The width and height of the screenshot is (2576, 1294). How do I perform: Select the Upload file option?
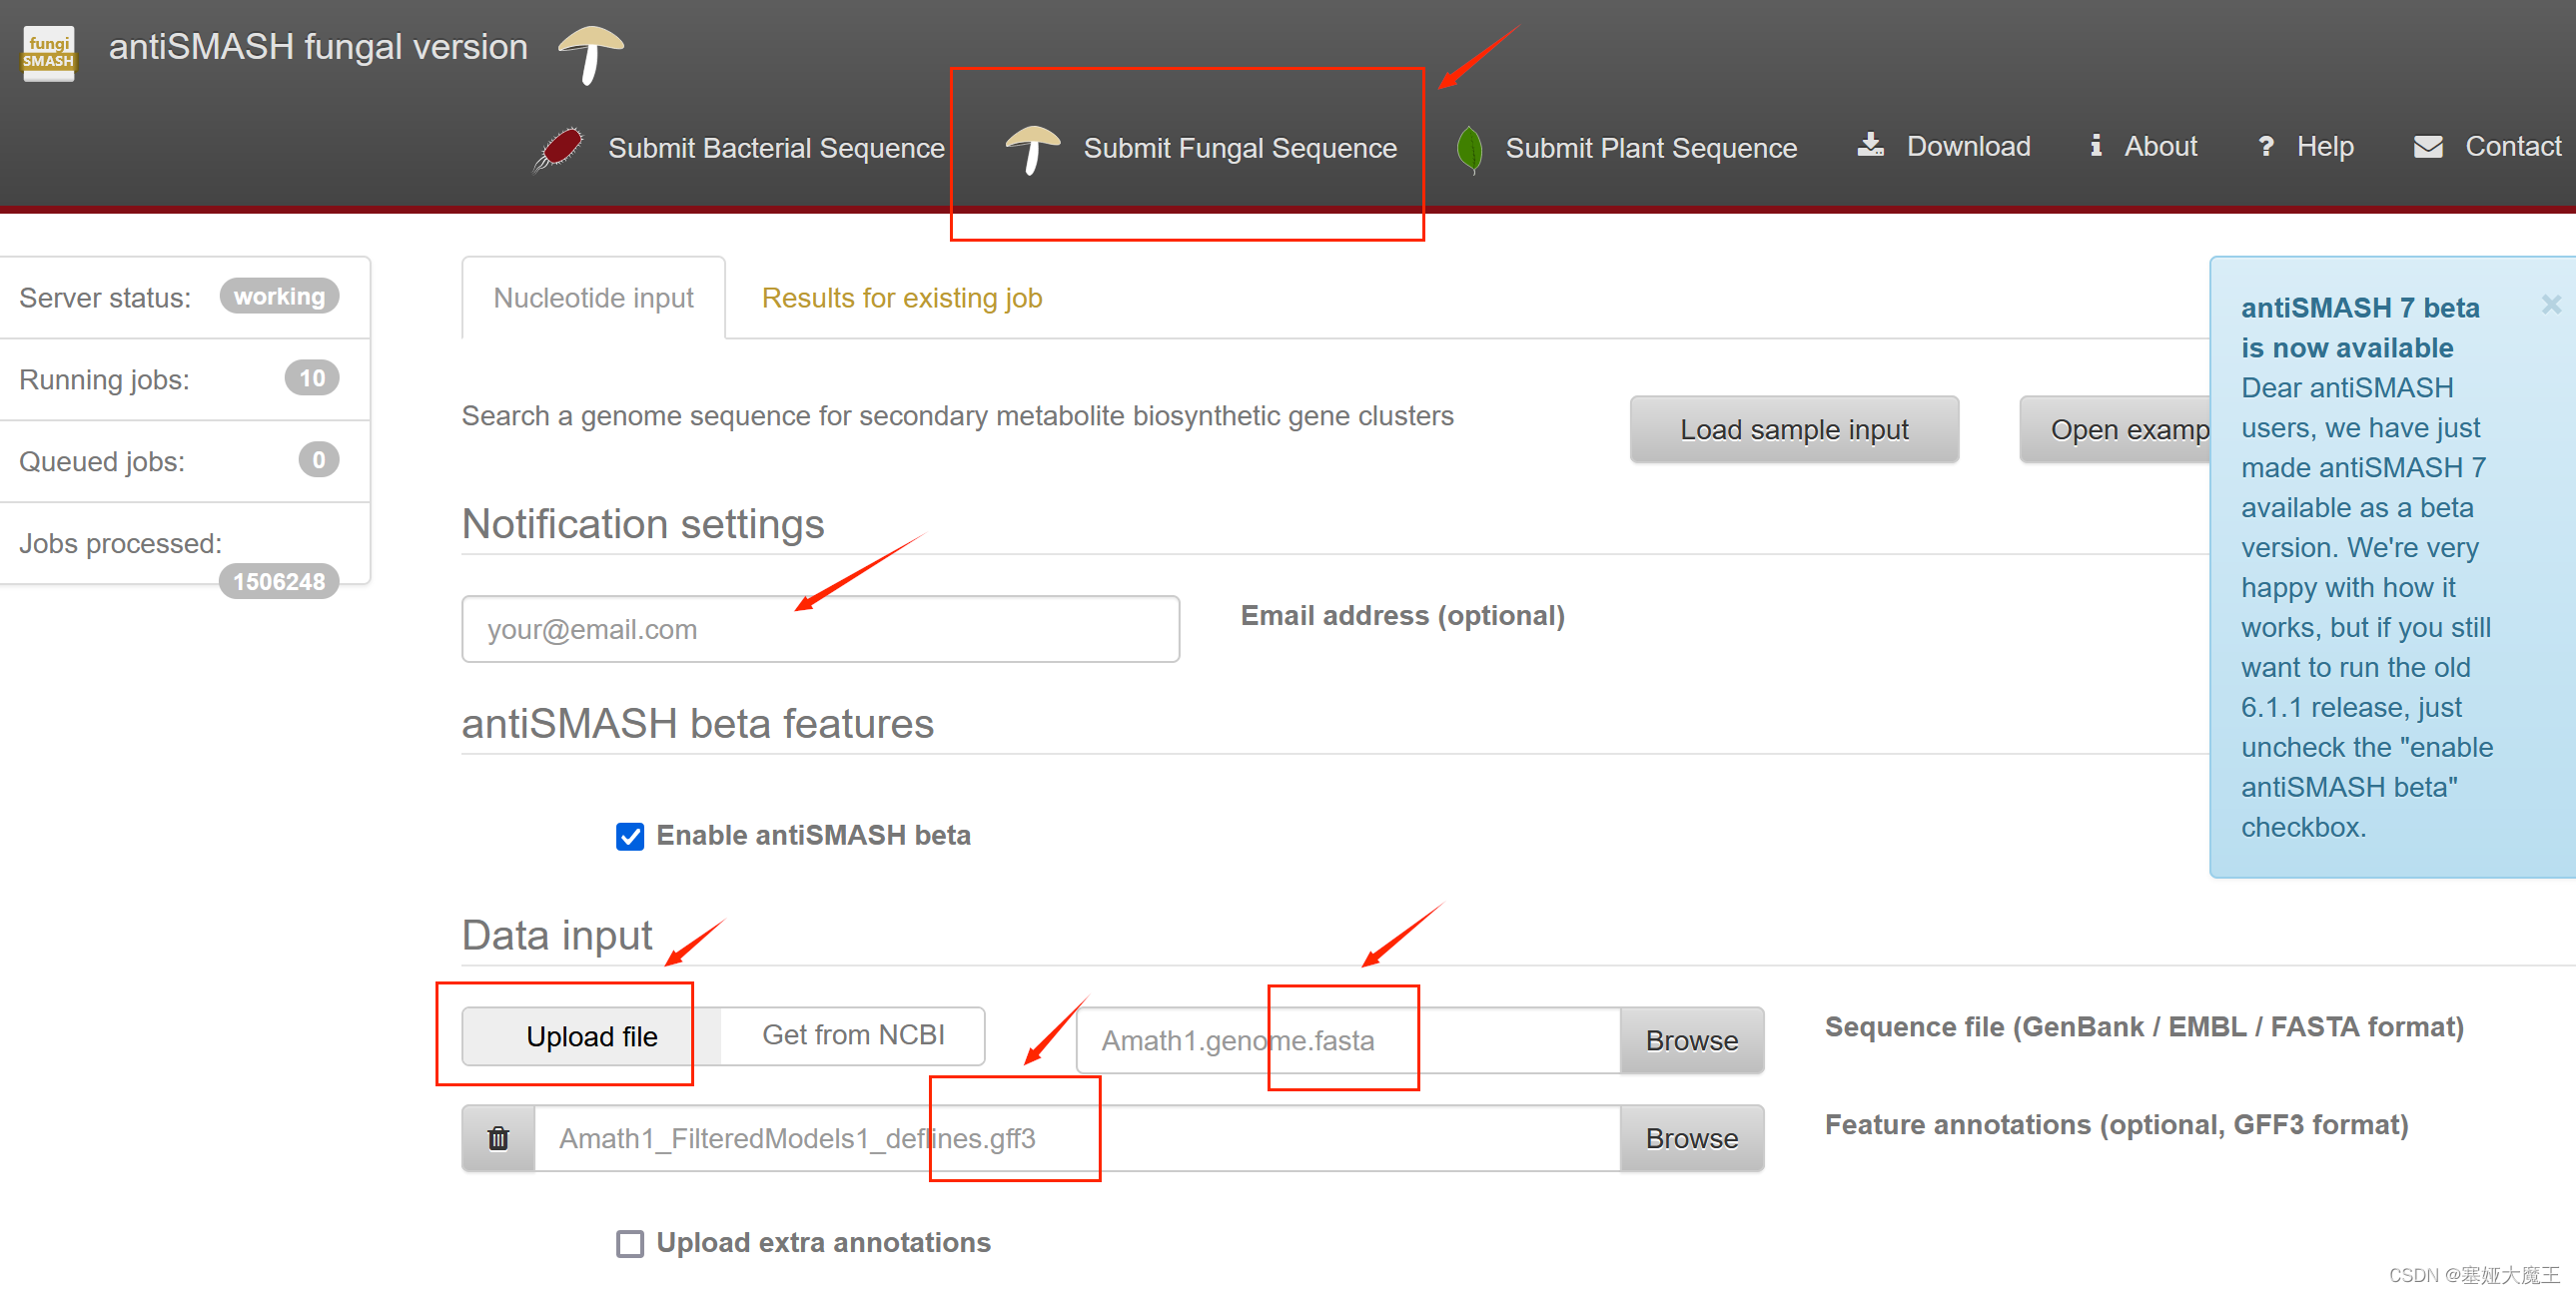591,1036
